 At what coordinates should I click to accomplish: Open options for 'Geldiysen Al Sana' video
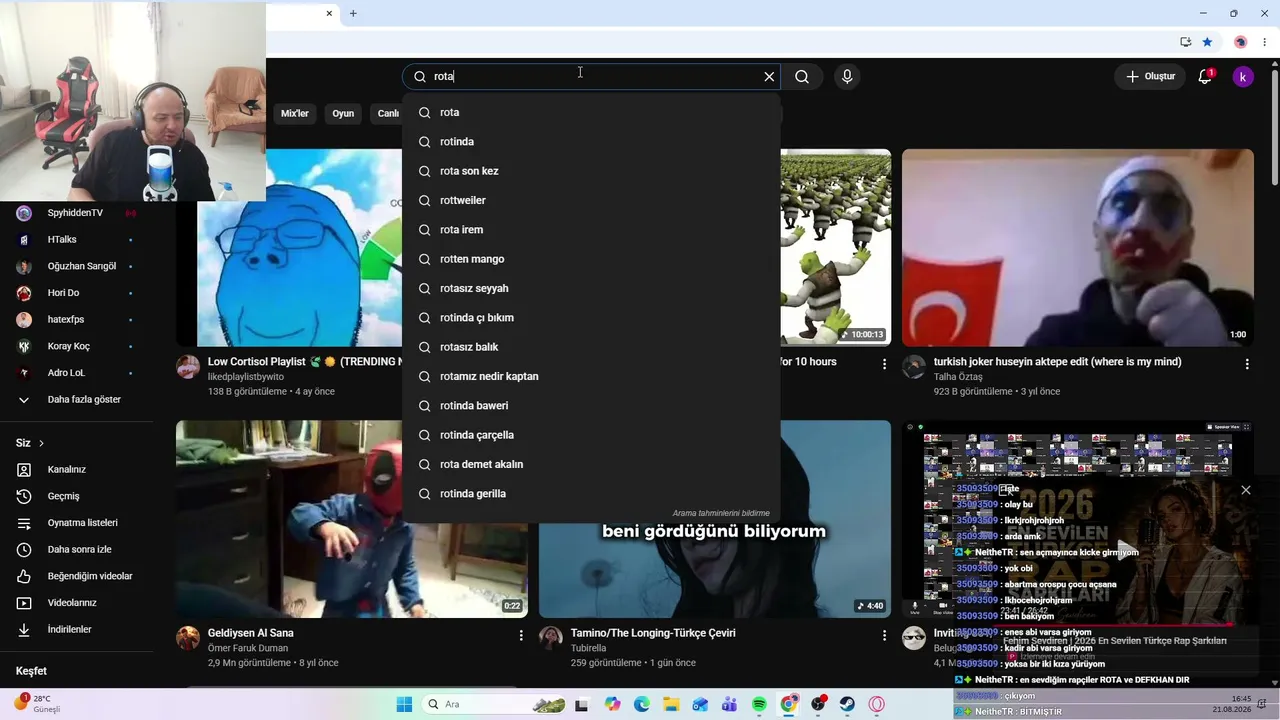tap(521, 635)
